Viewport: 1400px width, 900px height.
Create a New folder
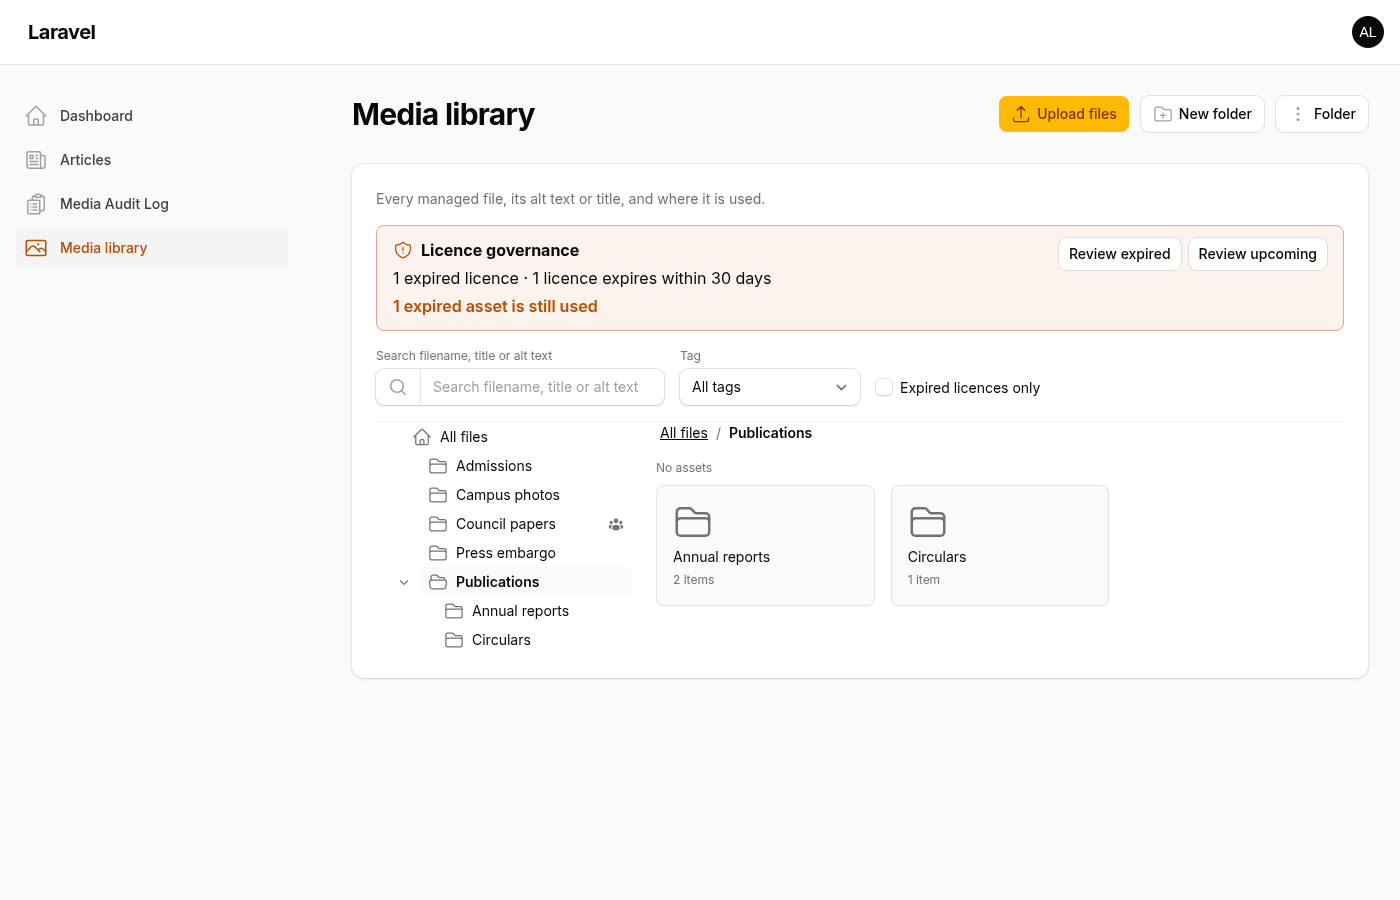point(1202,114)
